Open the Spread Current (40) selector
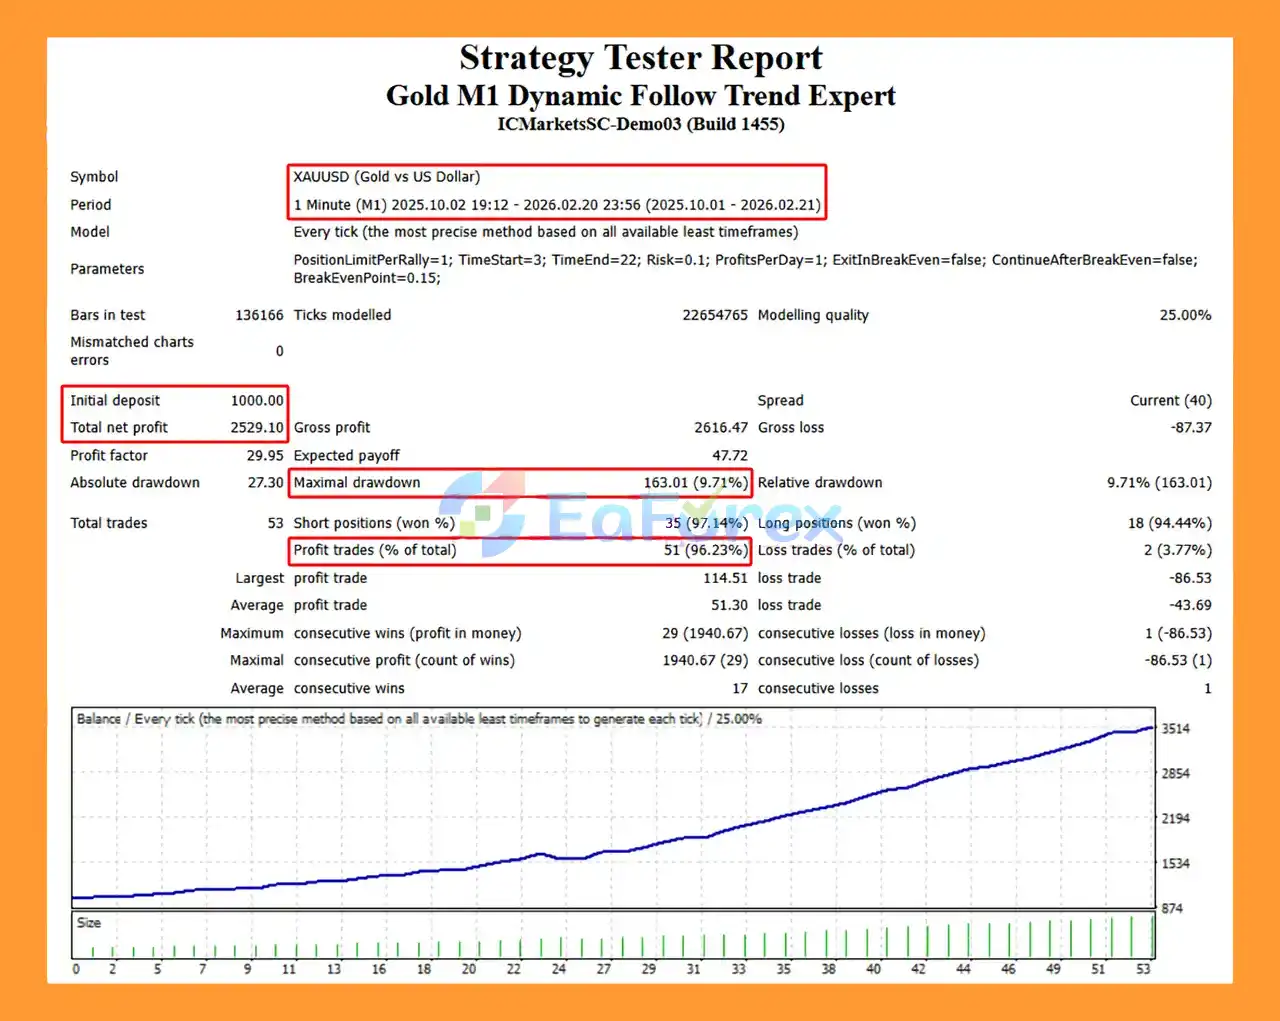Image resolution: width=1280 pixels, height=1021 pixels. [1171, 400]
